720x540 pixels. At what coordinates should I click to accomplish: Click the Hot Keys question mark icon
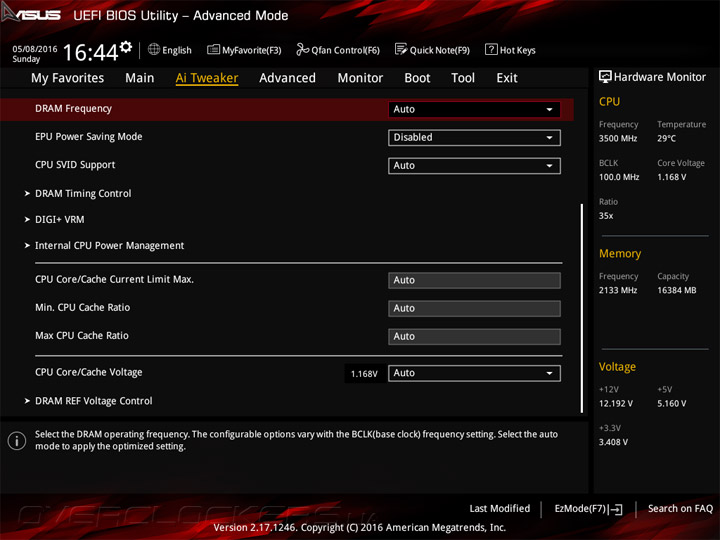[x=491, y=50]
